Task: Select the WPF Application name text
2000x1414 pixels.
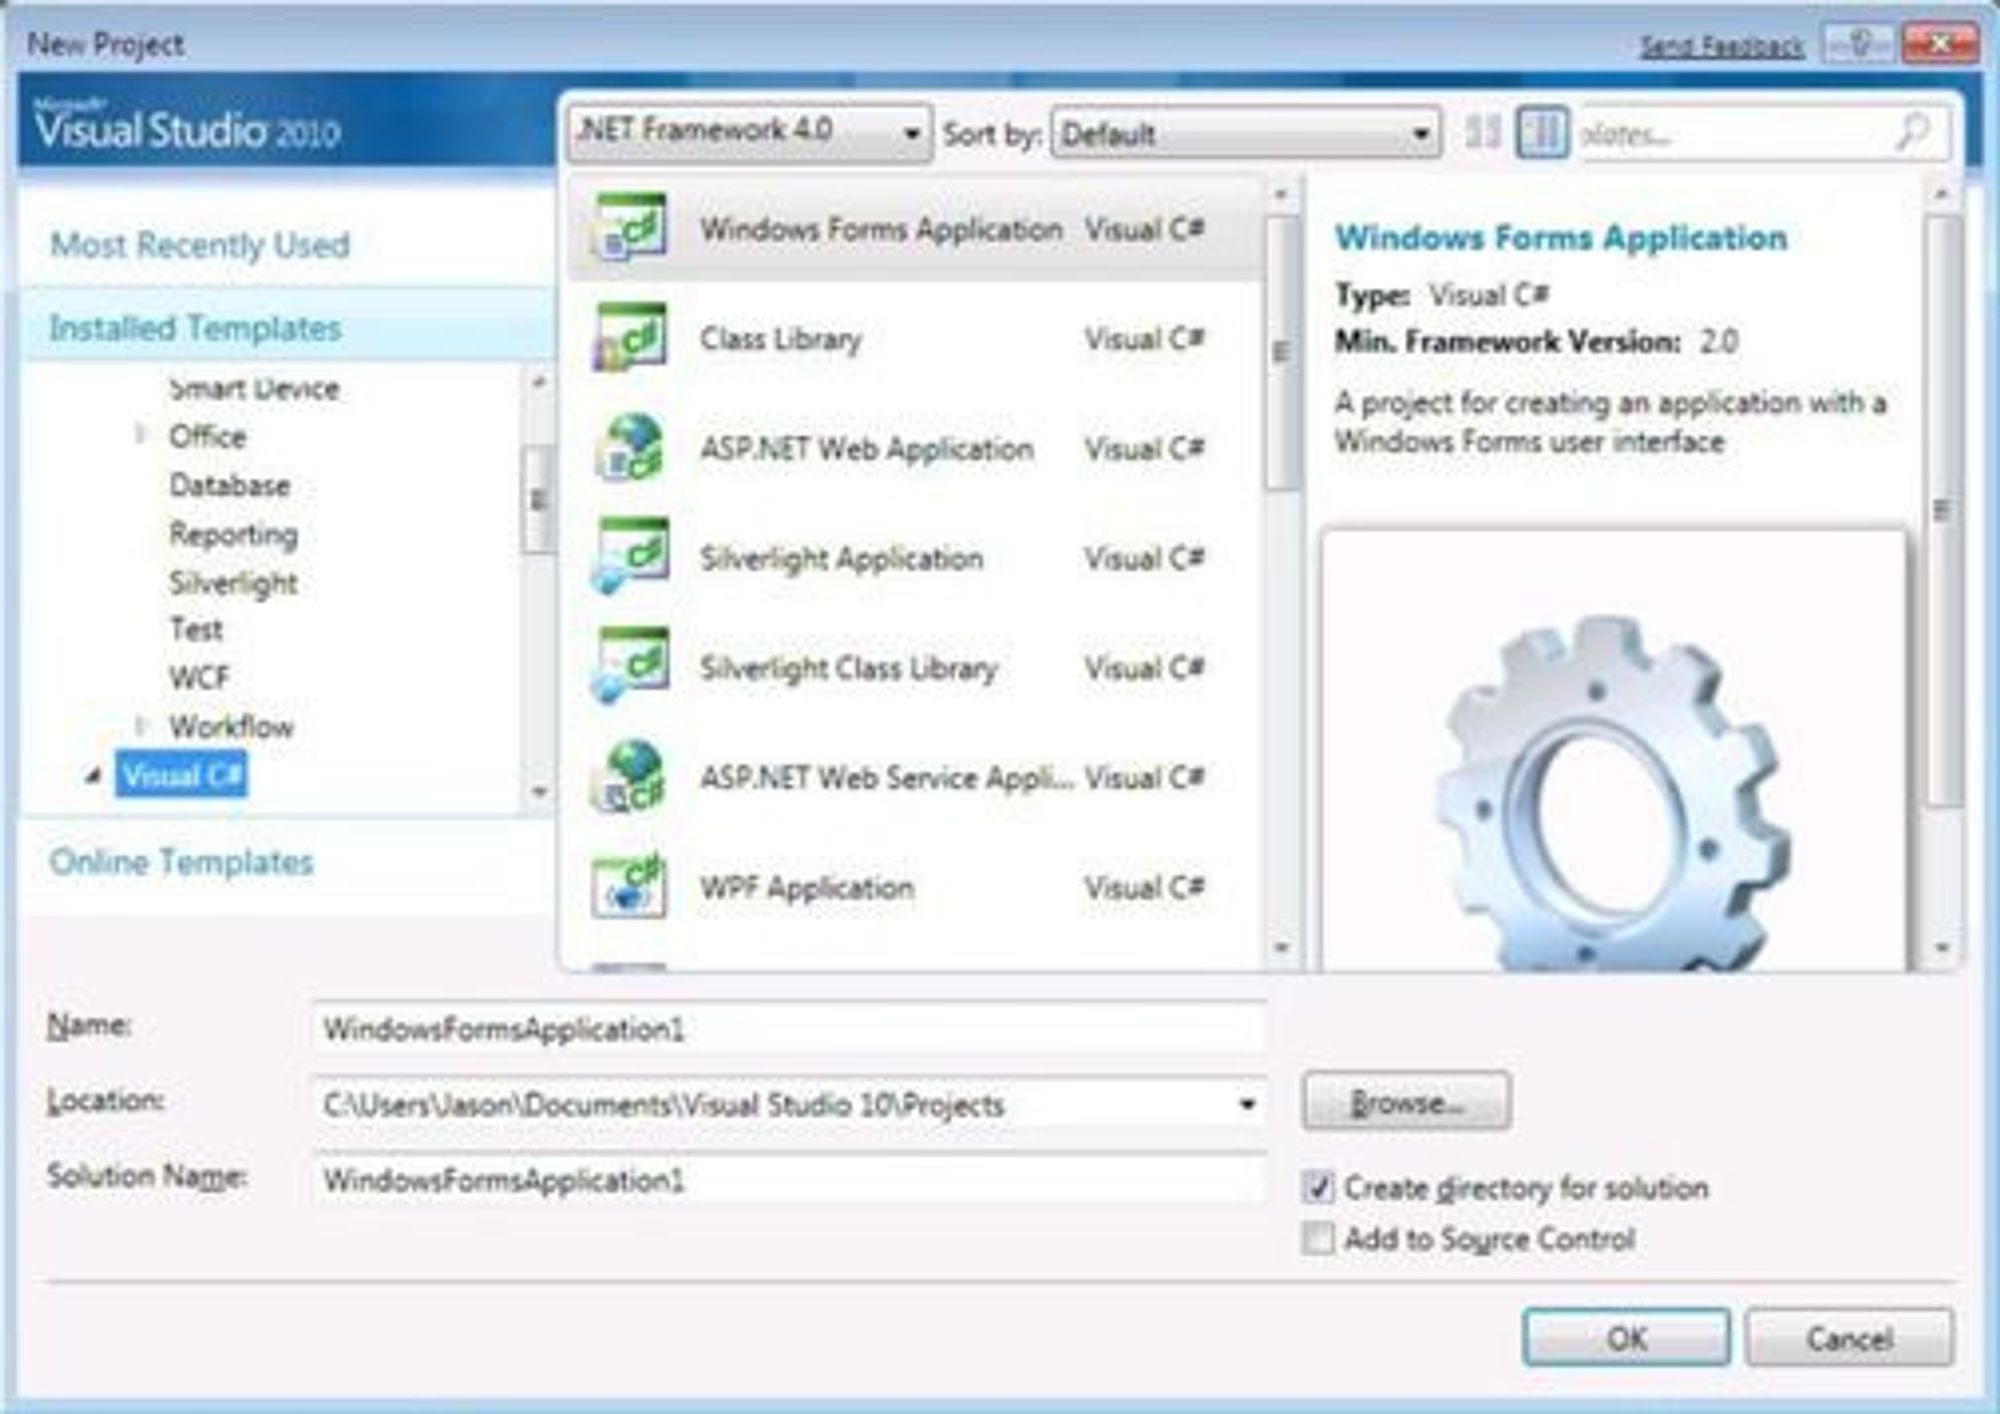Action: coord(806,887)
